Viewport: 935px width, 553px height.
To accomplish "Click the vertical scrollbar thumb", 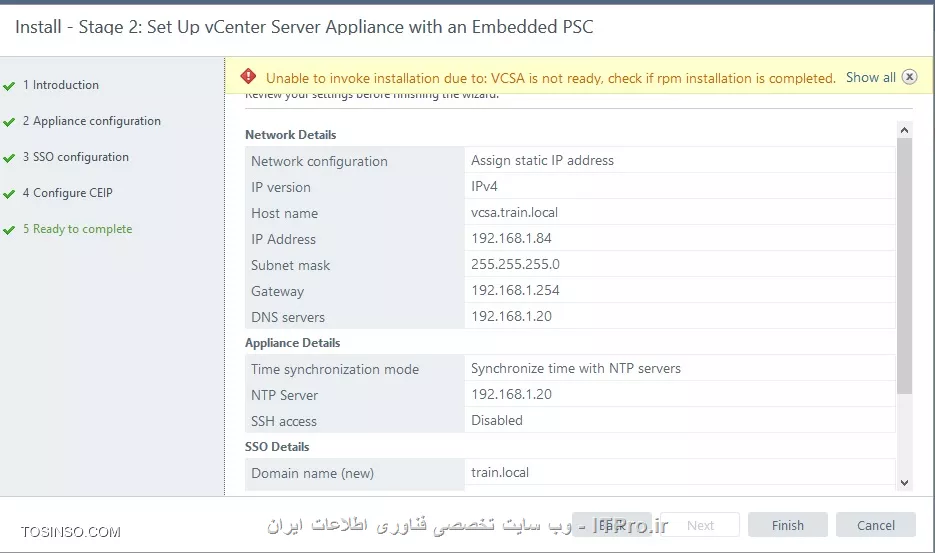I will (x=905, y=266).
